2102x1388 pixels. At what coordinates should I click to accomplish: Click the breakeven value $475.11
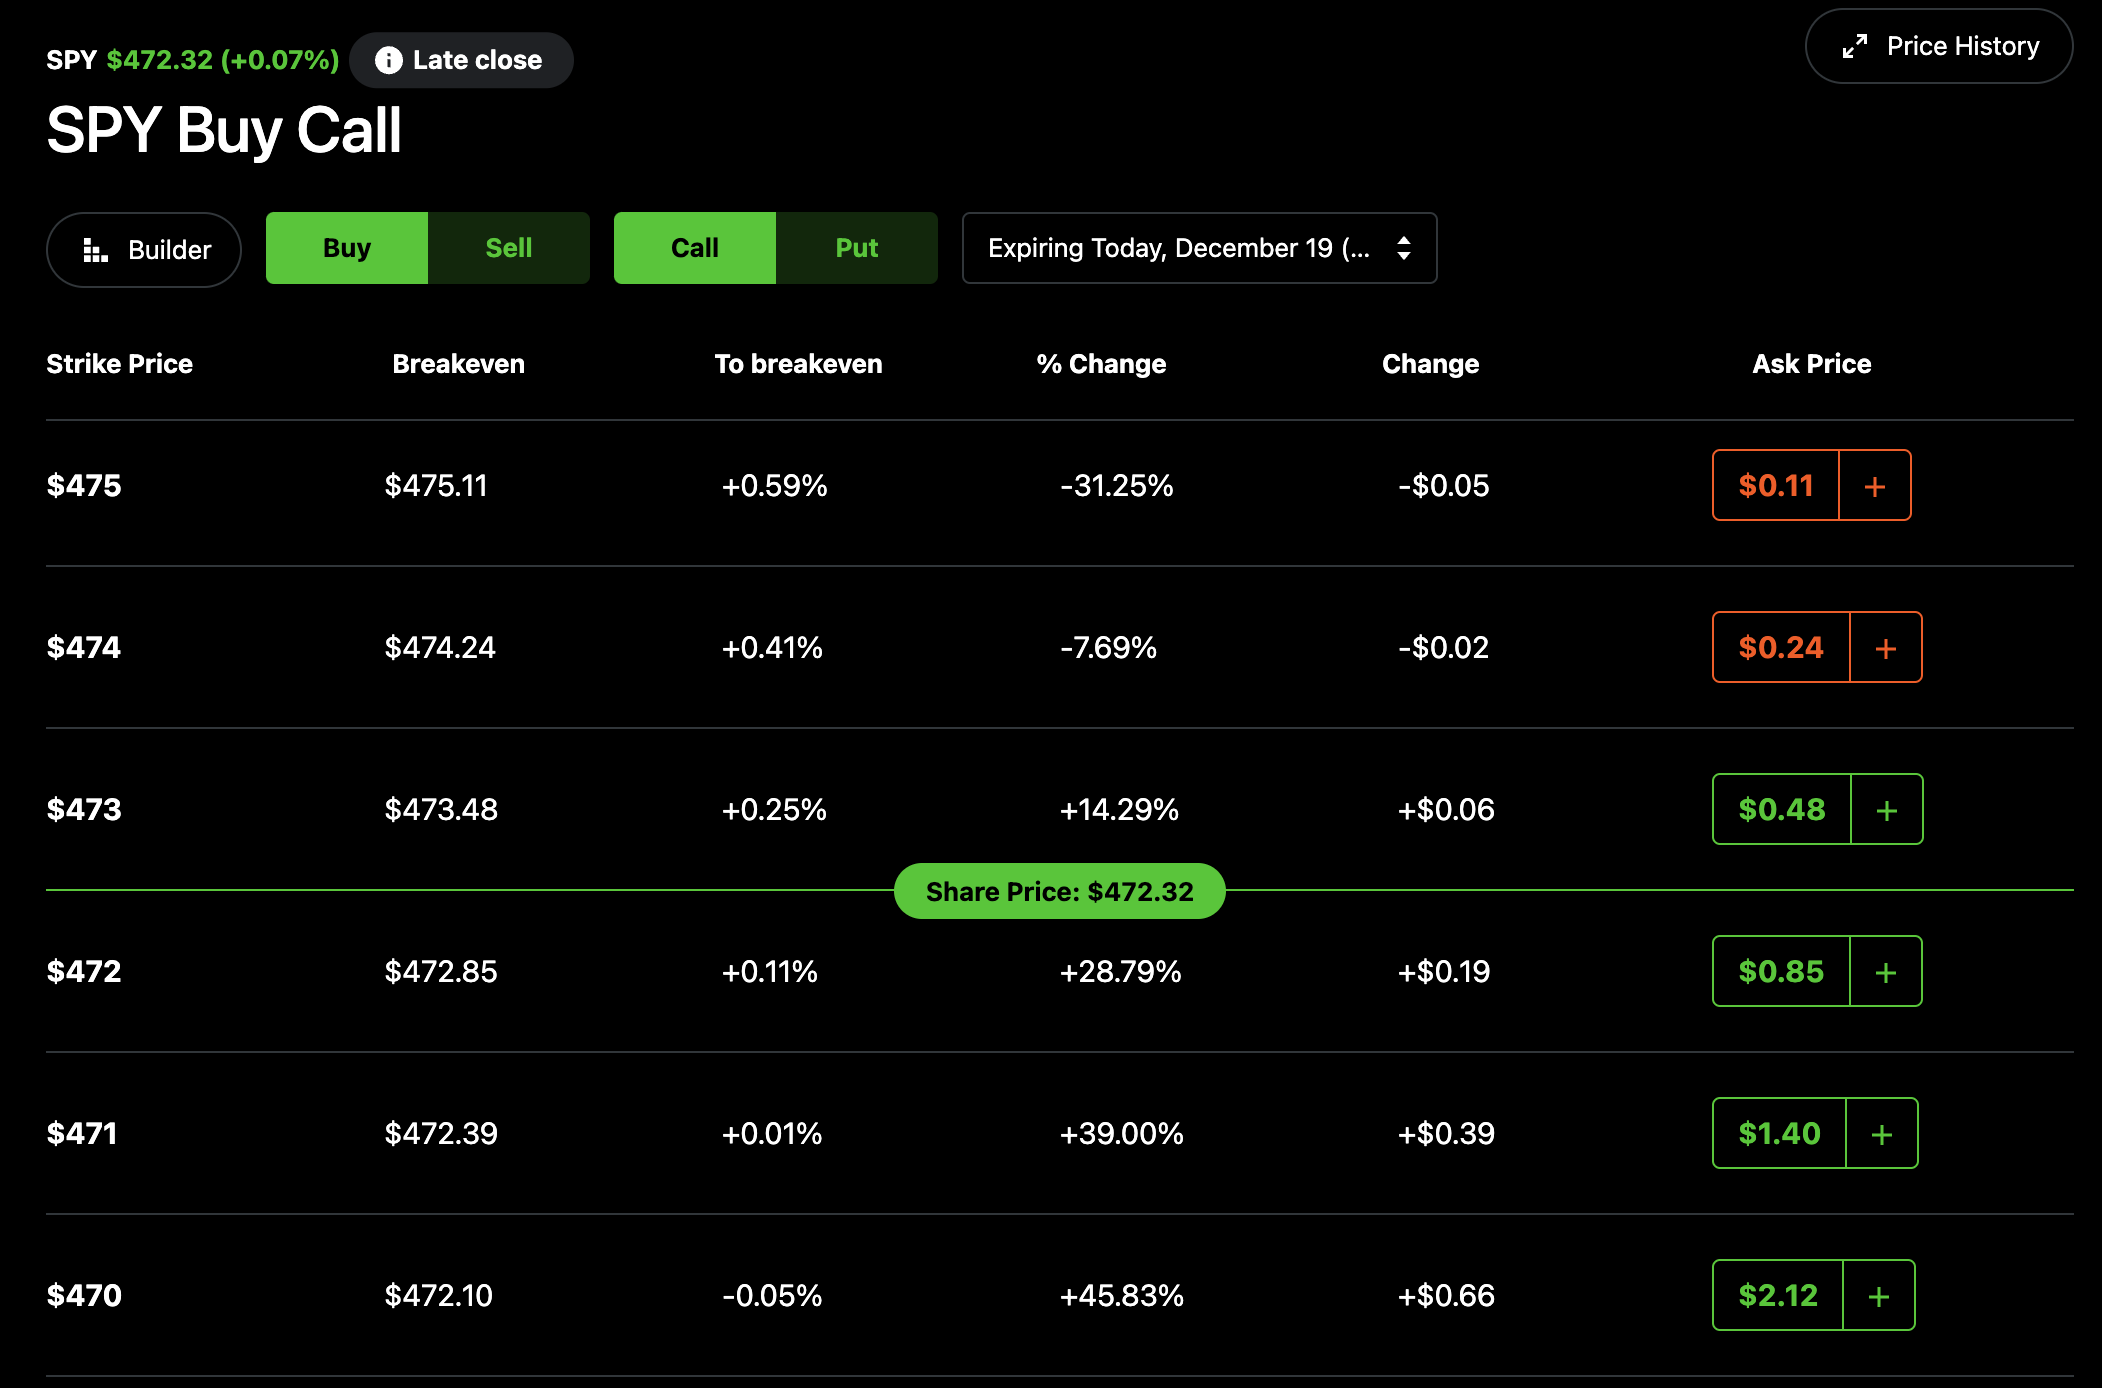pos(436,486)
